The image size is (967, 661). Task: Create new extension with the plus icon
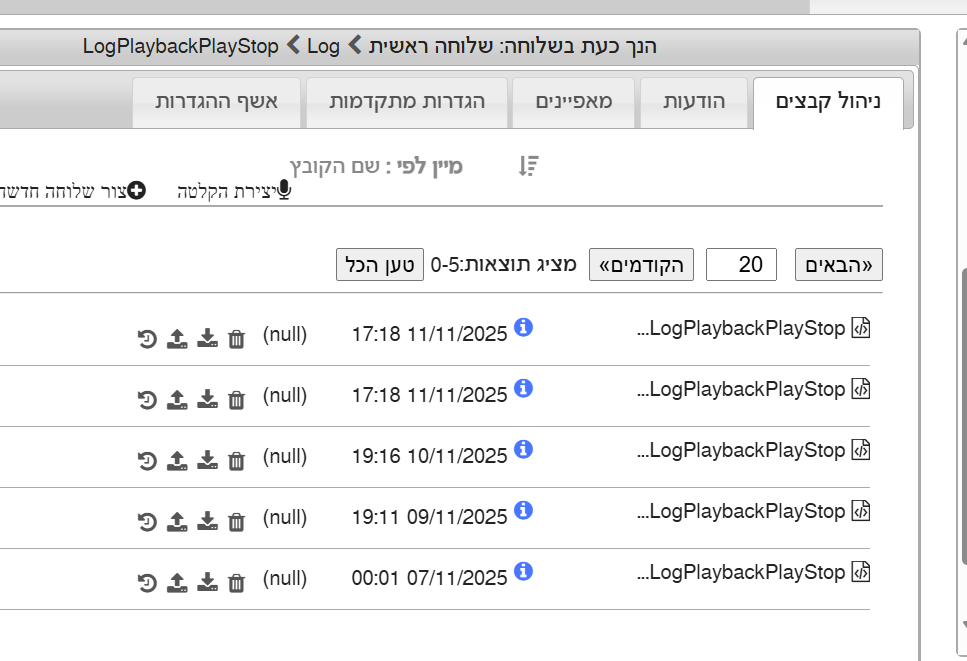[136, 190]
